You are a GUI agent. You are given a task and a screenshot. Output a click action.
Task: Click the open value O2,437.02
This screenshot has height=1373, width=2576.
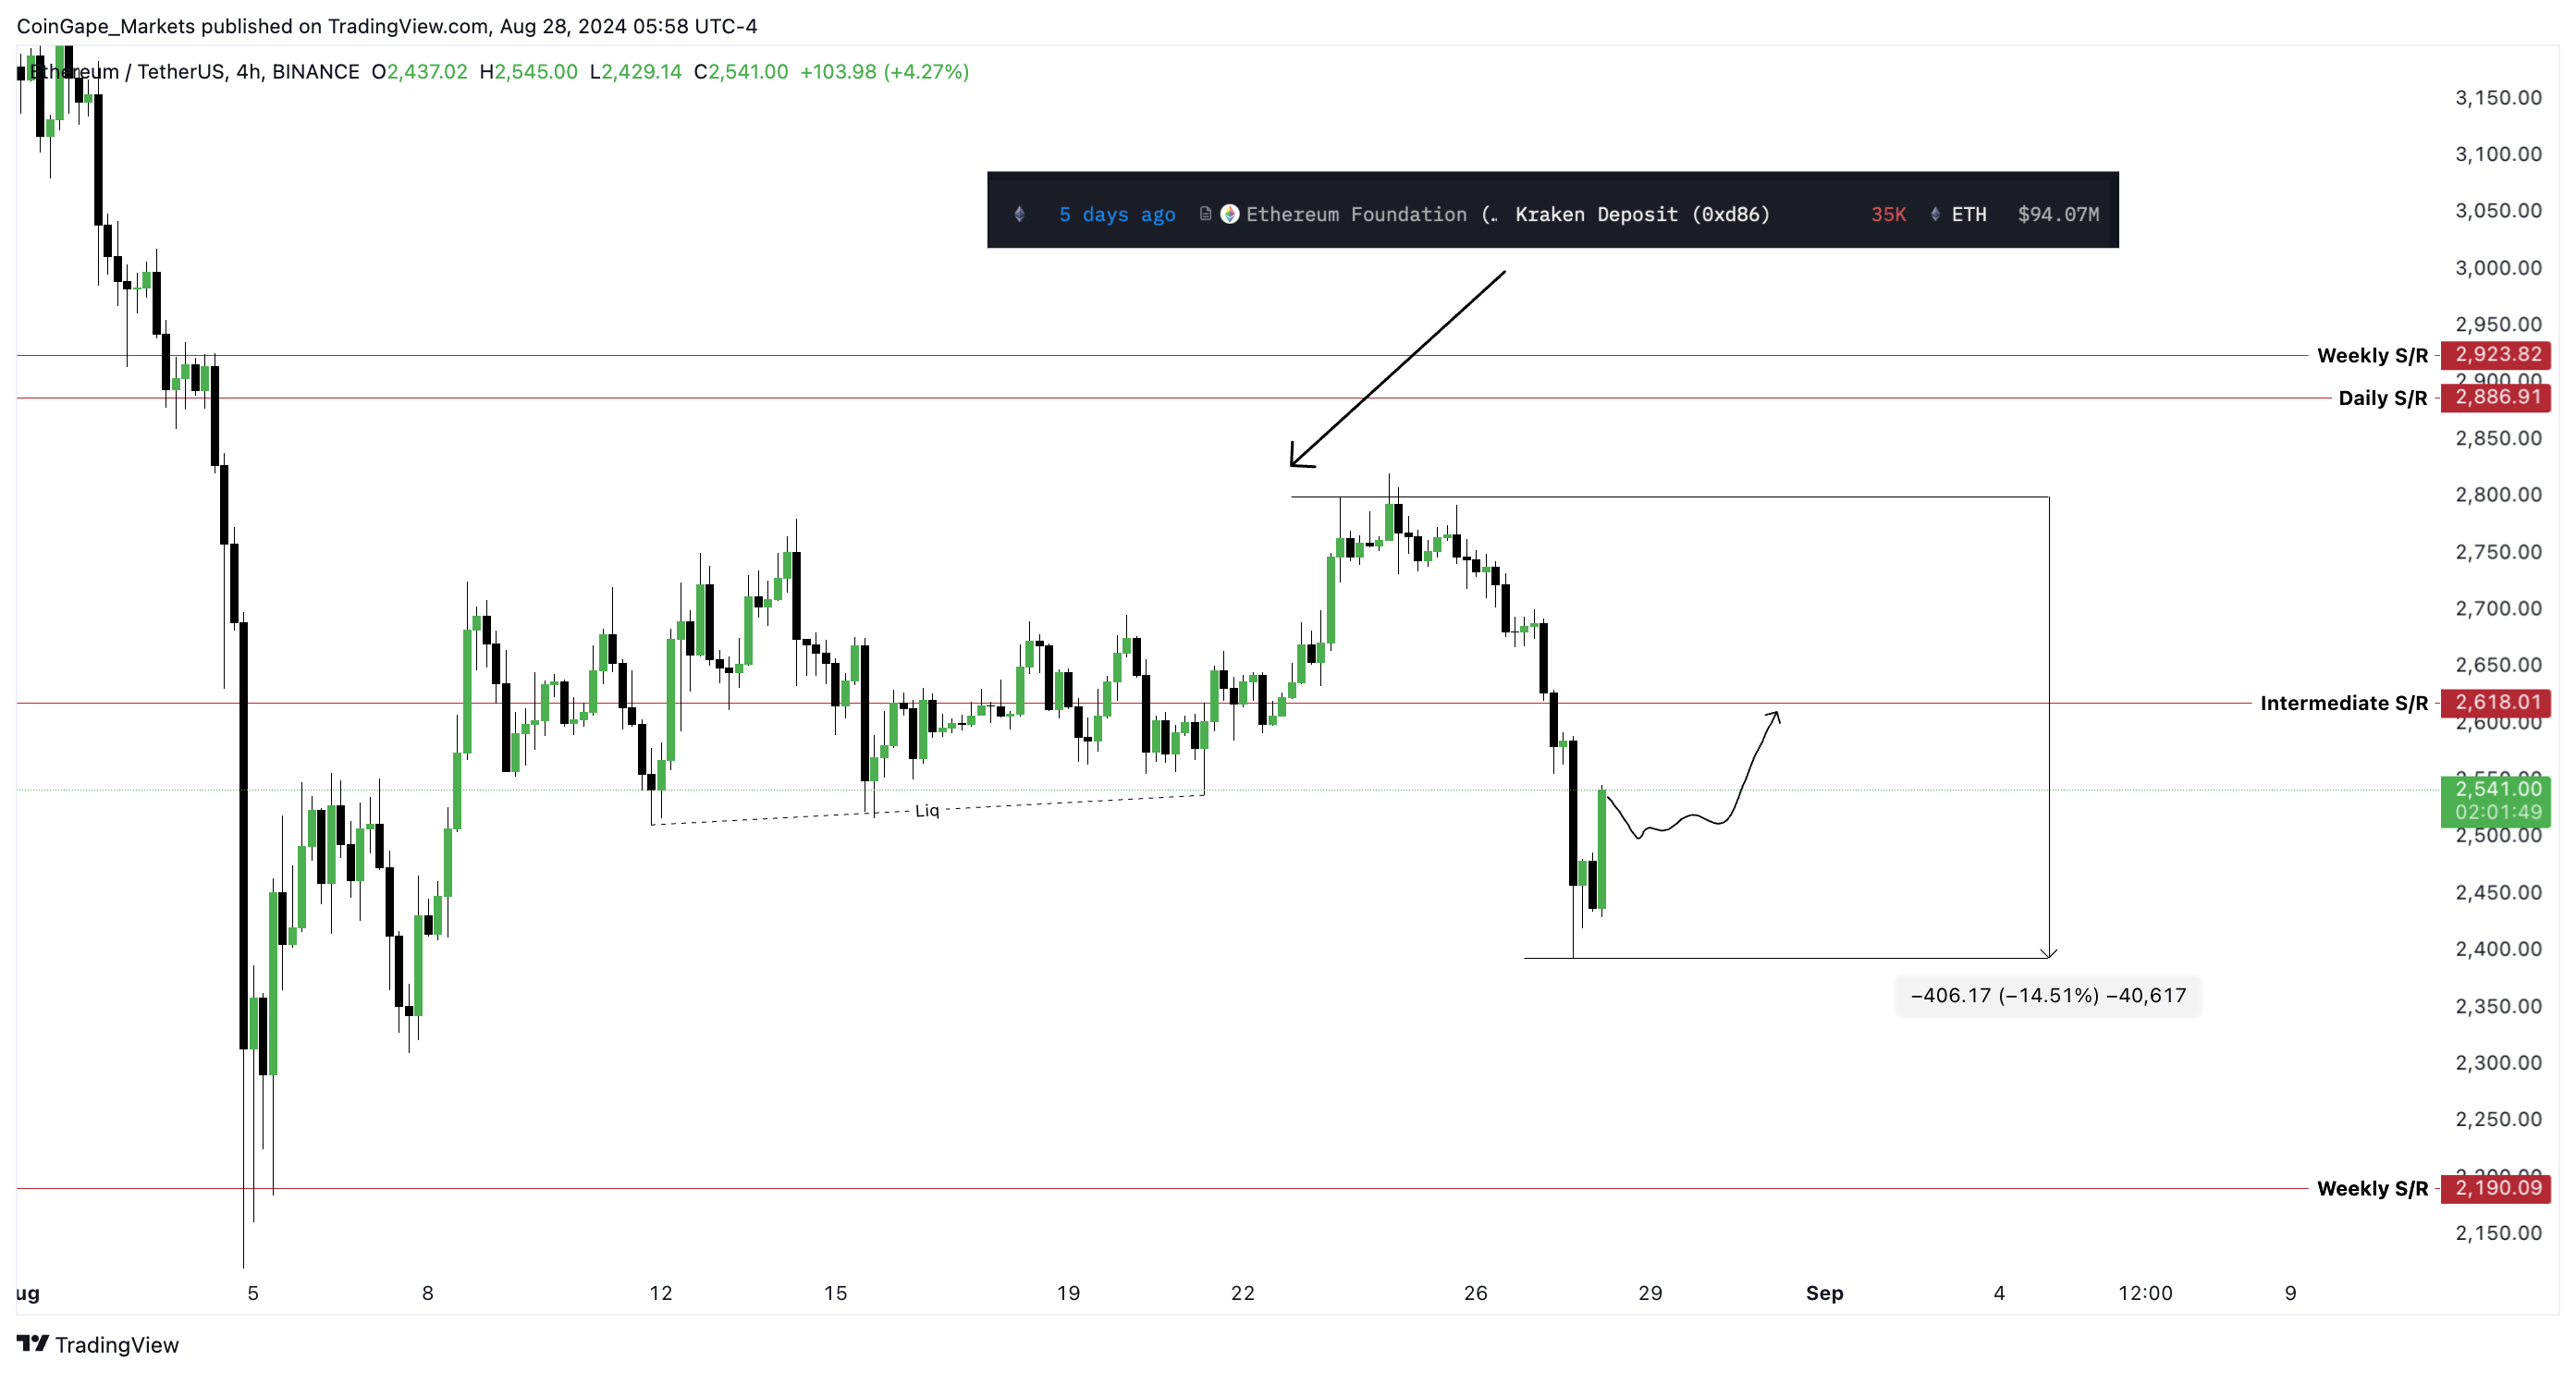coord(419,72)
